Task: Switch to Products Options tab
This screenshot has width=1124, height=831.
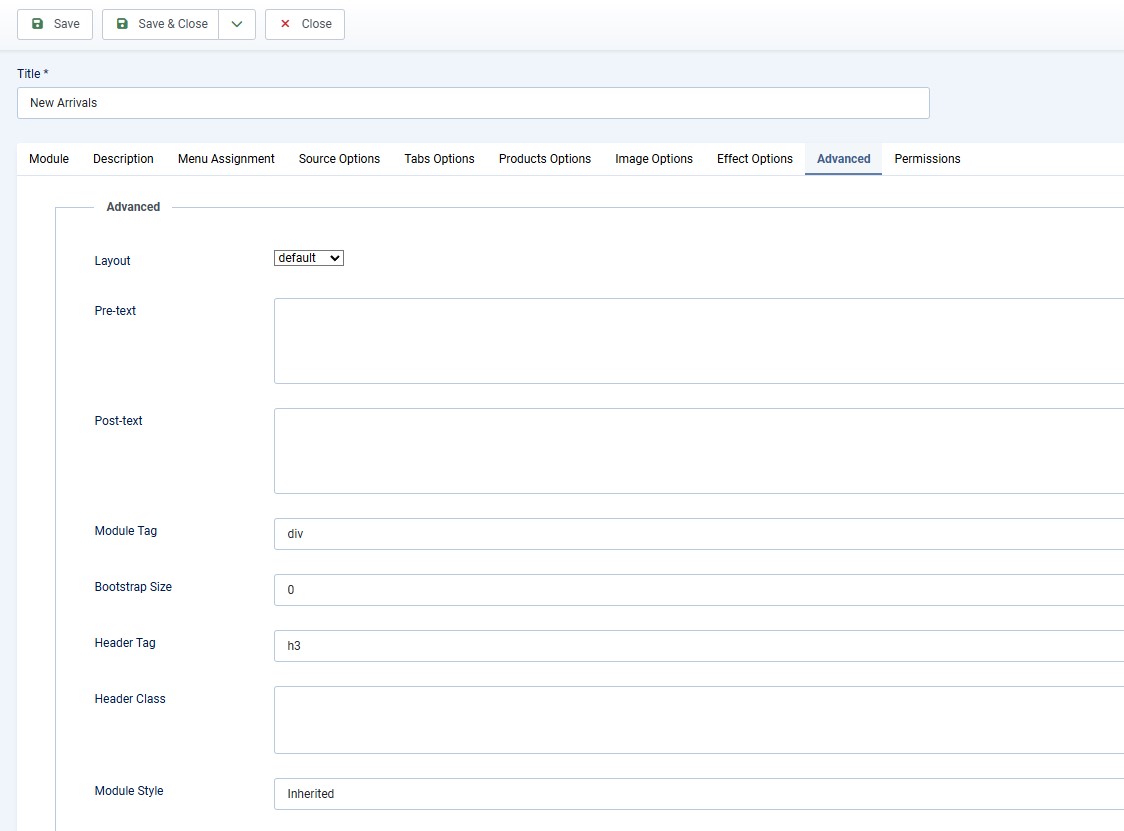Action: click(544, 159)
